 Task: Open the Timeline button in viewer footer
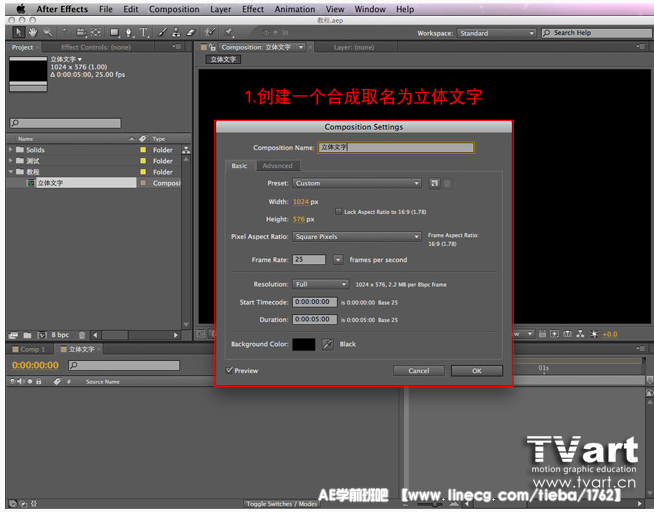tap(568, 334)
